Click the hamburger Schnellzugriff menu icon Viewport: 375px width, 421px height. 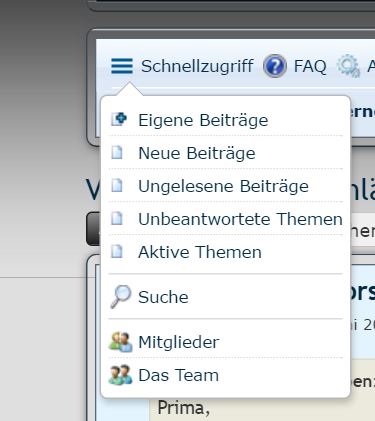pos(122,66)
